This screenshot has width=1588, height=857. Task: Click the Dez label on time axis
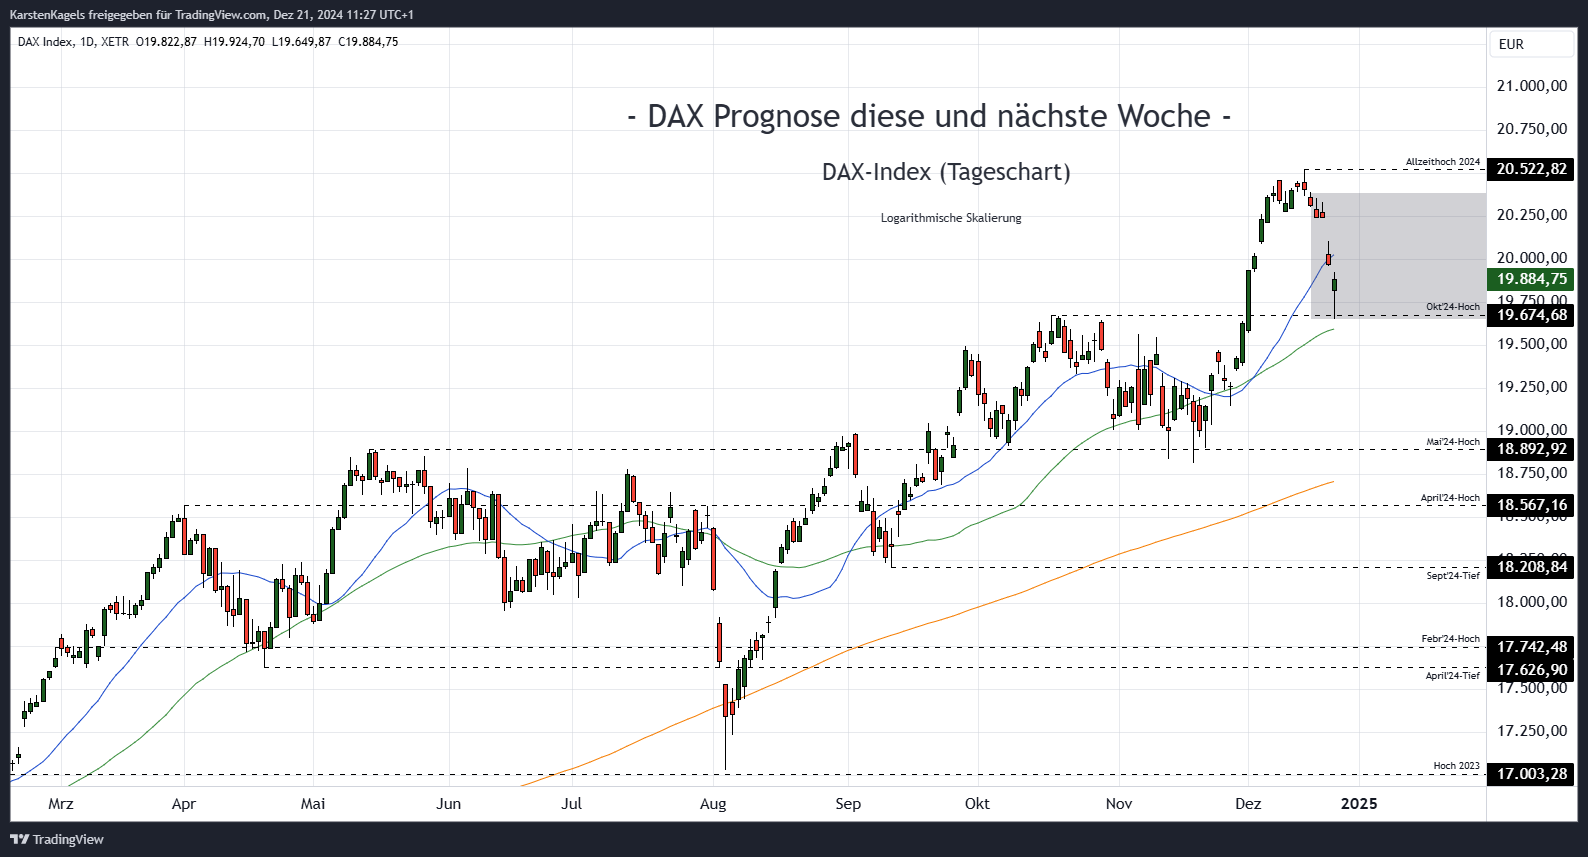(1248, 804)
